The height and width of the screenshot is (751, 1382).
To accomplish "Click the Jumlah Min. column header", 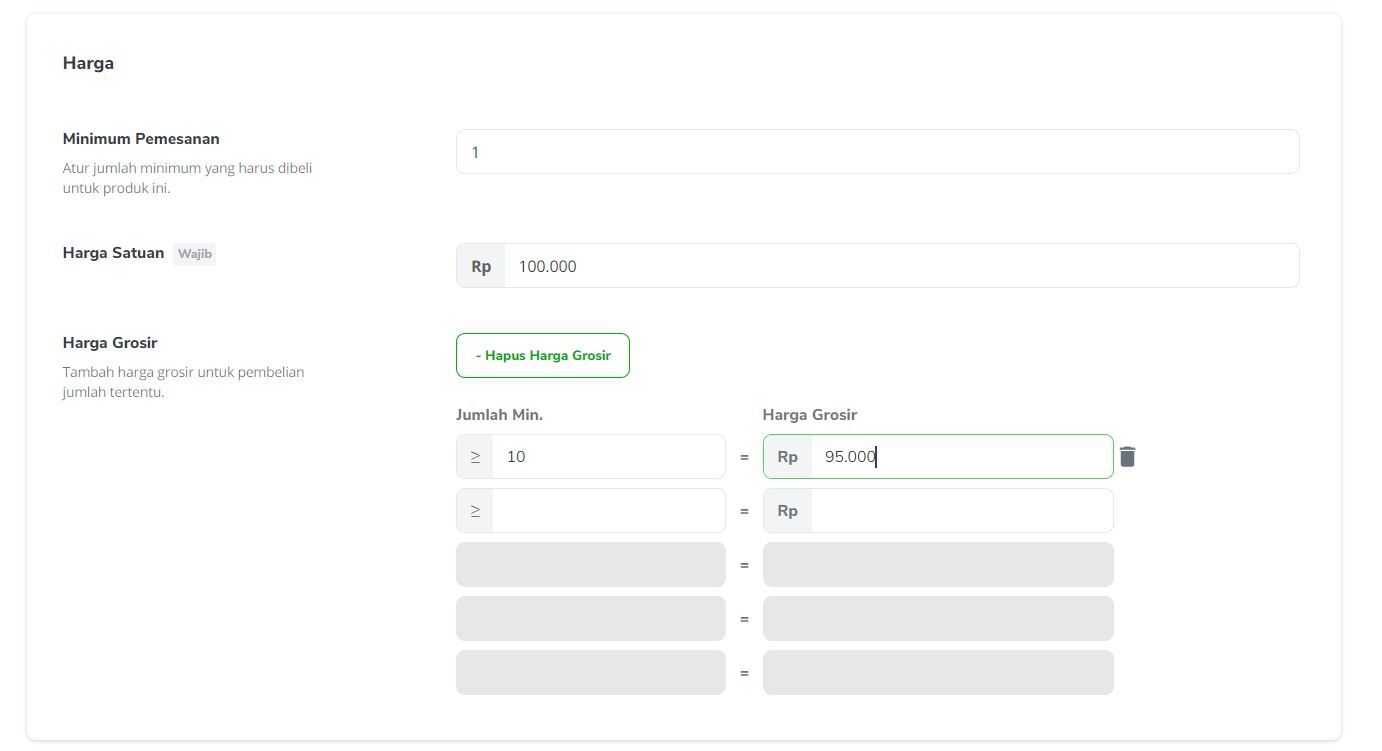I will (499, 415).
